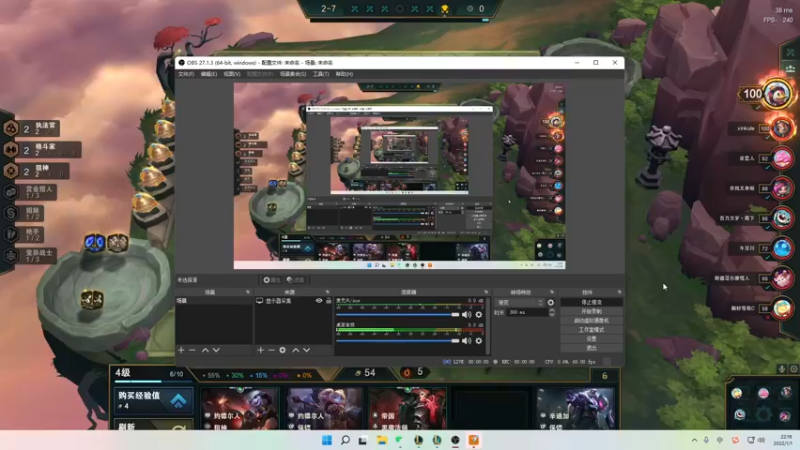Image resolution: width=800 pixels, height=450 pixels.
Task: Click the transition duration 300 ms field
Action: 526,312
